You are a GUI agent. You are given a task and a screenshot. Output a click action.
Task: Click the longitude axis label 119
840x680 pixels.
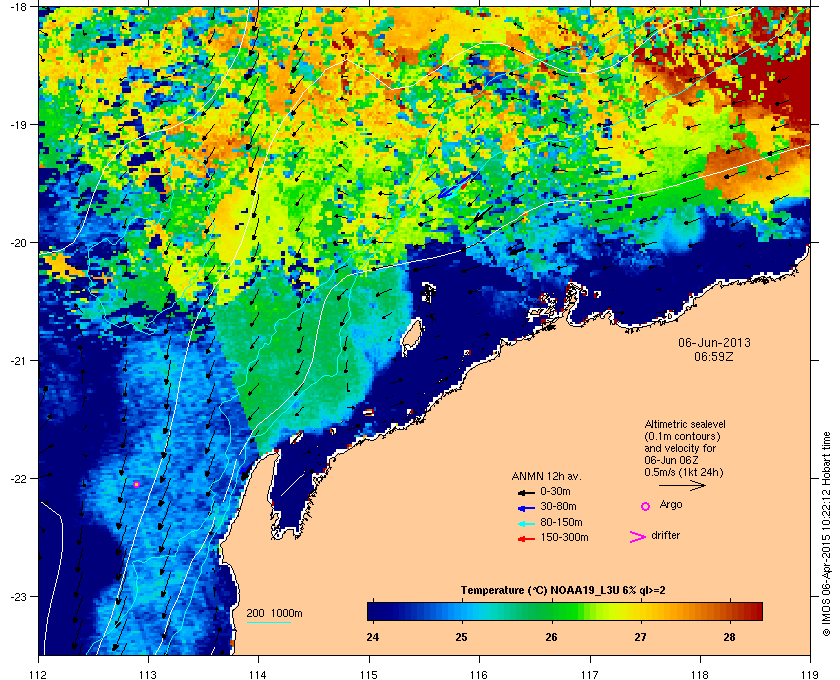[x=810, y=674]
